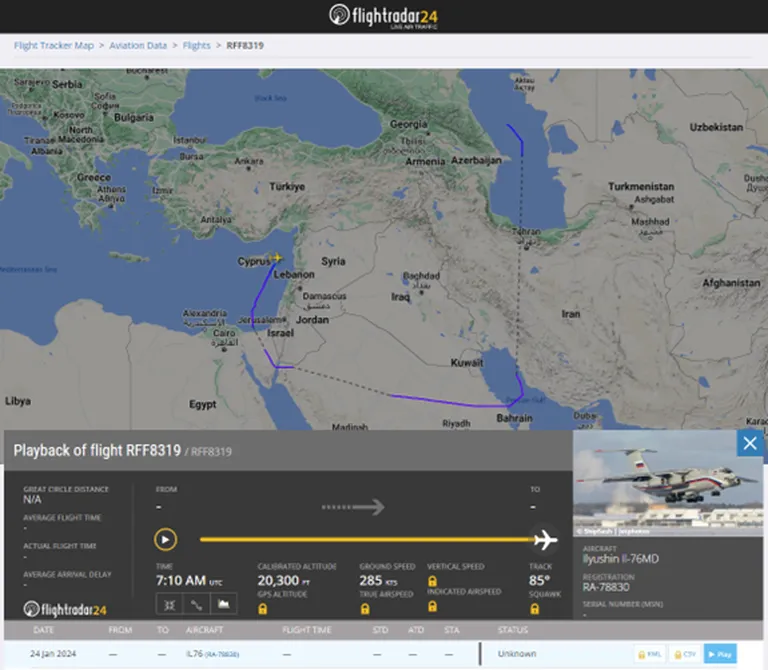The image size is (768, 670).
Task: Click the '285' ground speed value
Action: click(370, 581)
